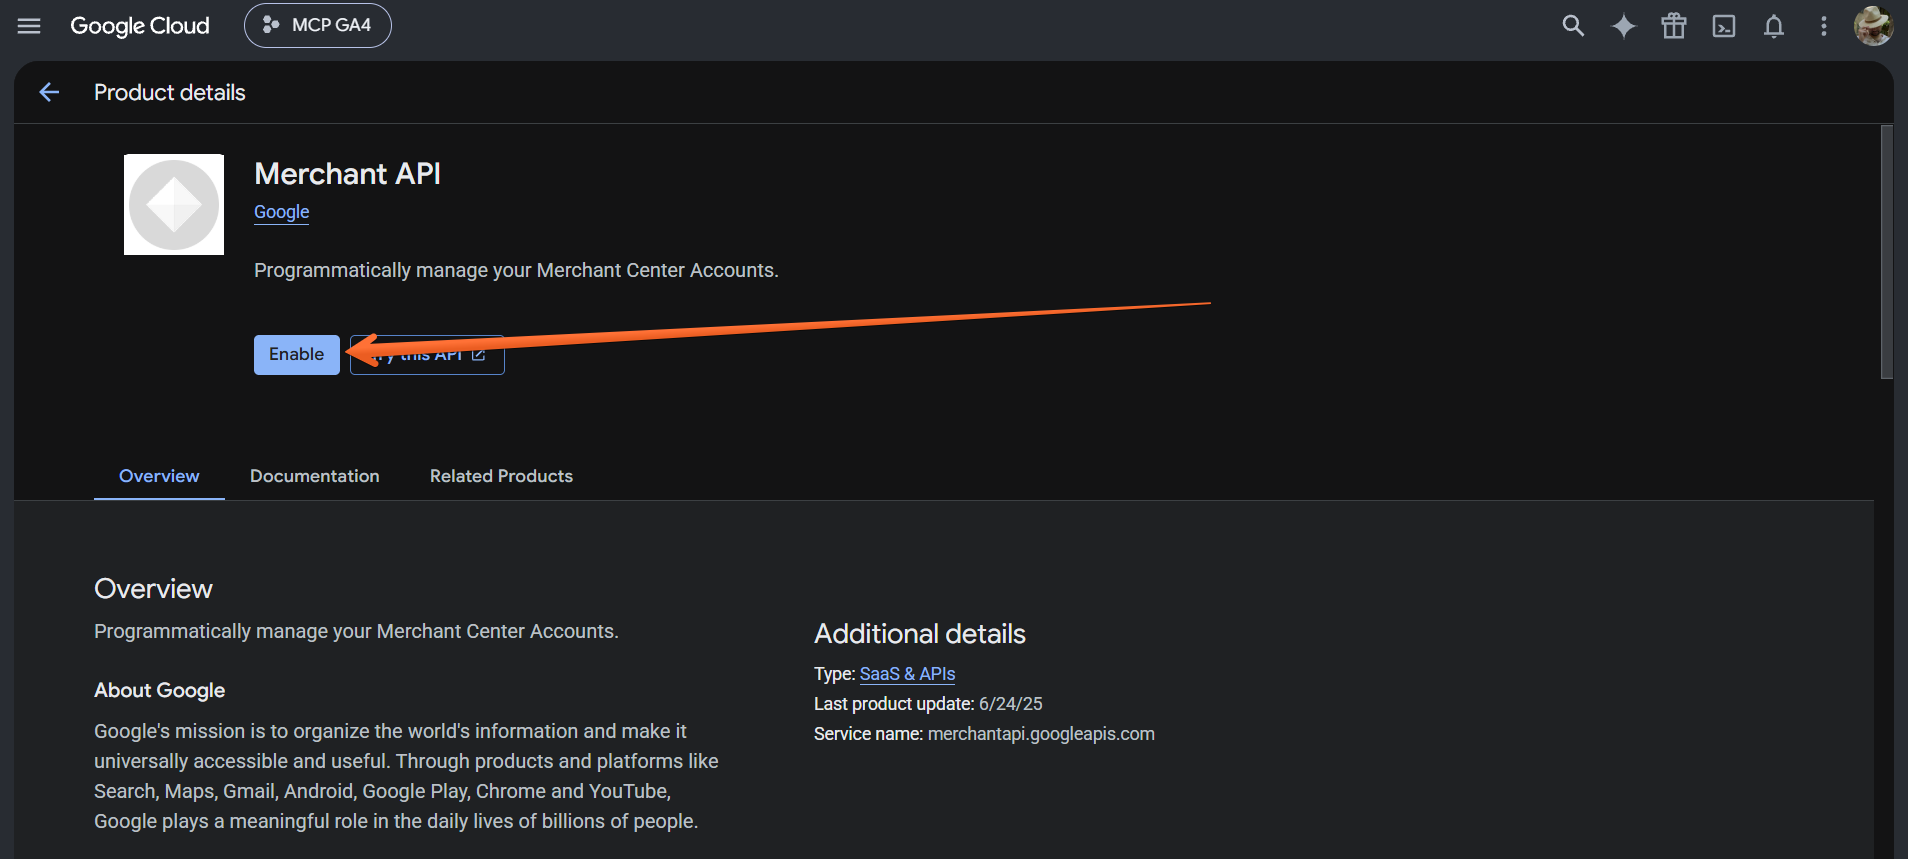Viewport: 1908px width, 859px height.
Task: Open the search magnifier icon
Action: pyautogui.click(x=1573, y=26)
